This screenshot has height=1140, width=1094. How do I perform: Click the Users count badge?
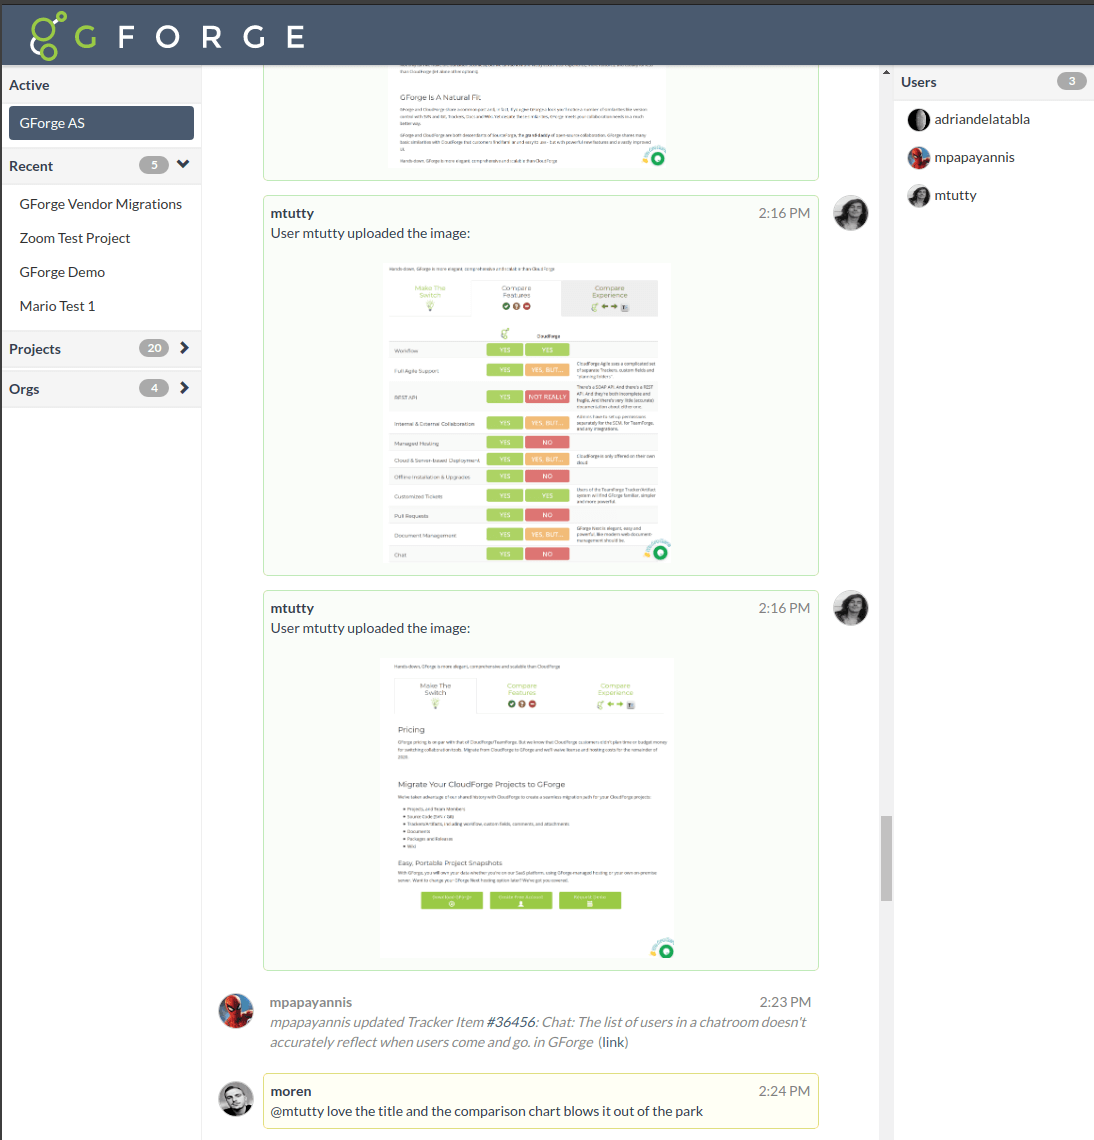click(x=1071, y=82)
